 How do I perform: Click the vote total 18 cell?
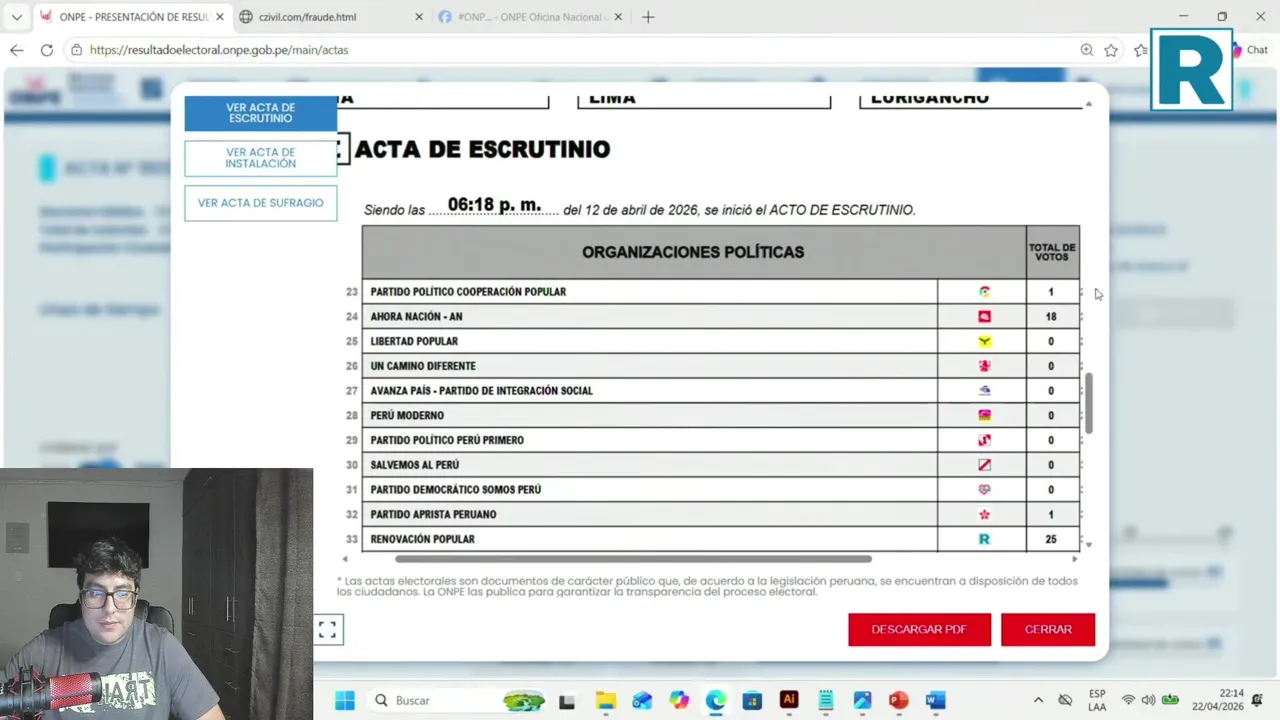click(x=1051, y=317)
